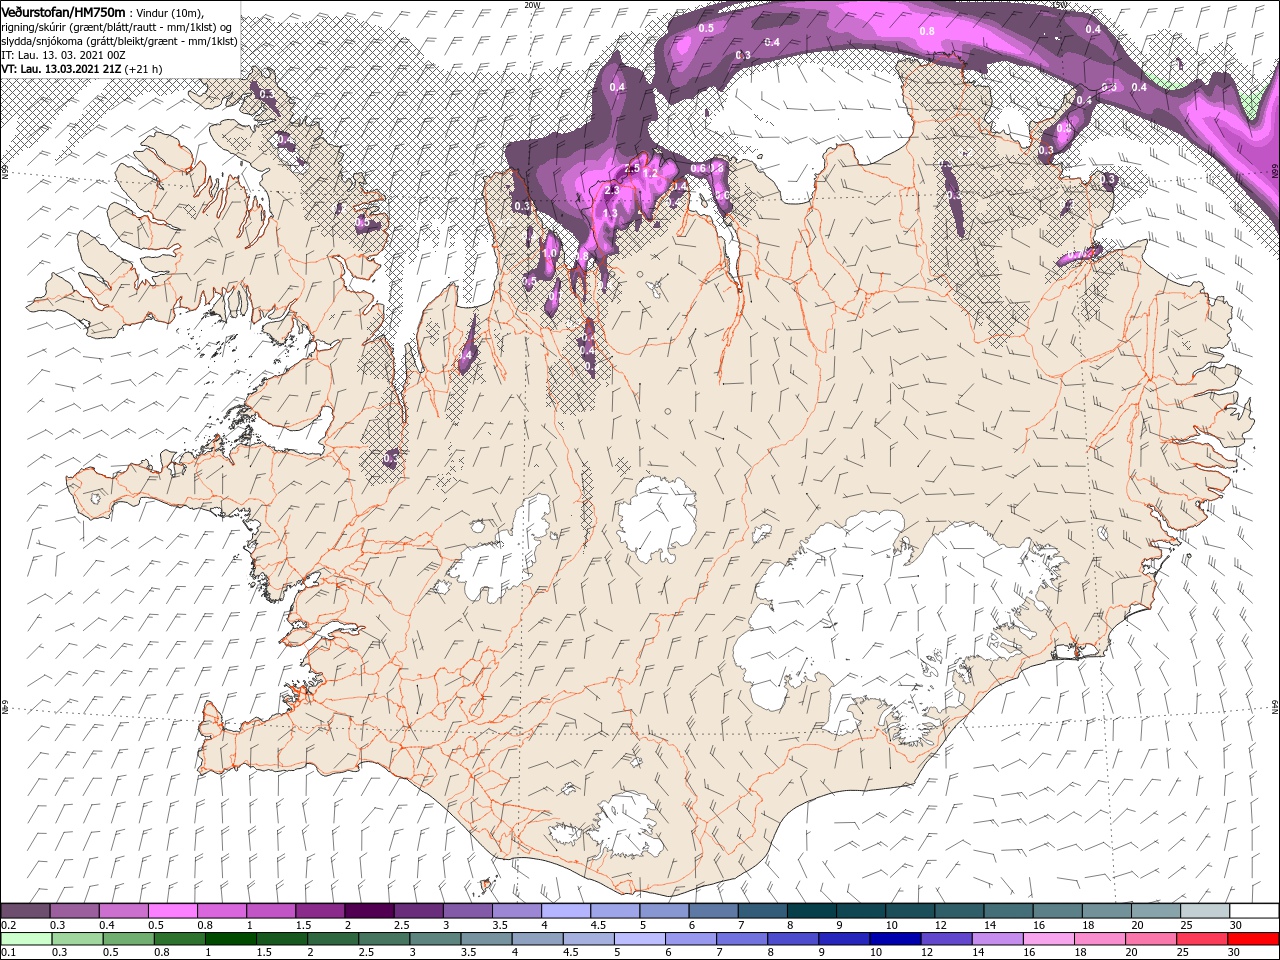Viewport: 1280px width, 960px height.
Task: Select bottom-row legend swatch for 1 (dark green)
Action: point(230,939)
